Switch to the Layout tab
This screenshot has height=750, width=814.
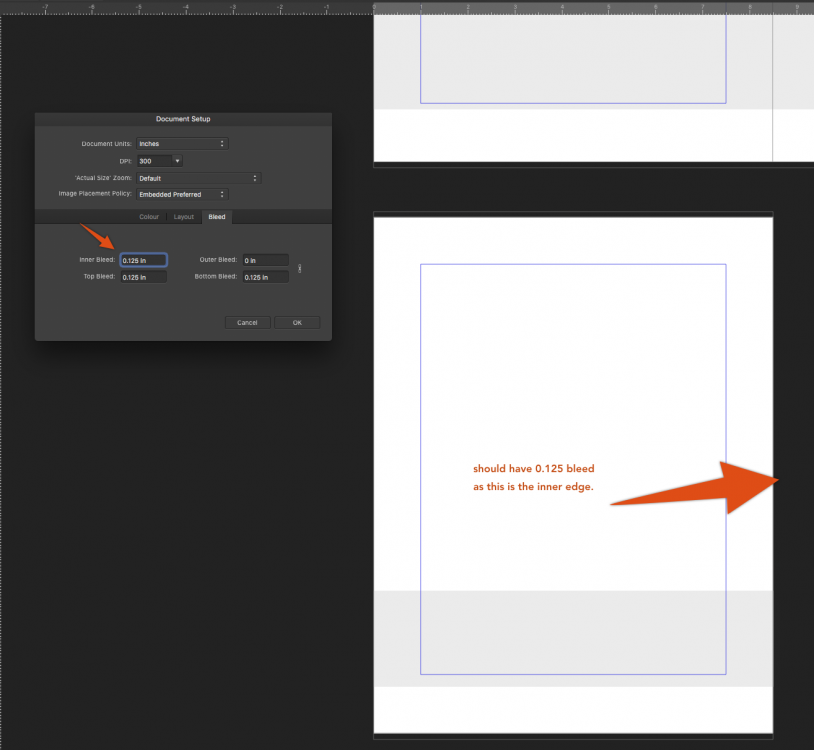(x=183, y=217)
